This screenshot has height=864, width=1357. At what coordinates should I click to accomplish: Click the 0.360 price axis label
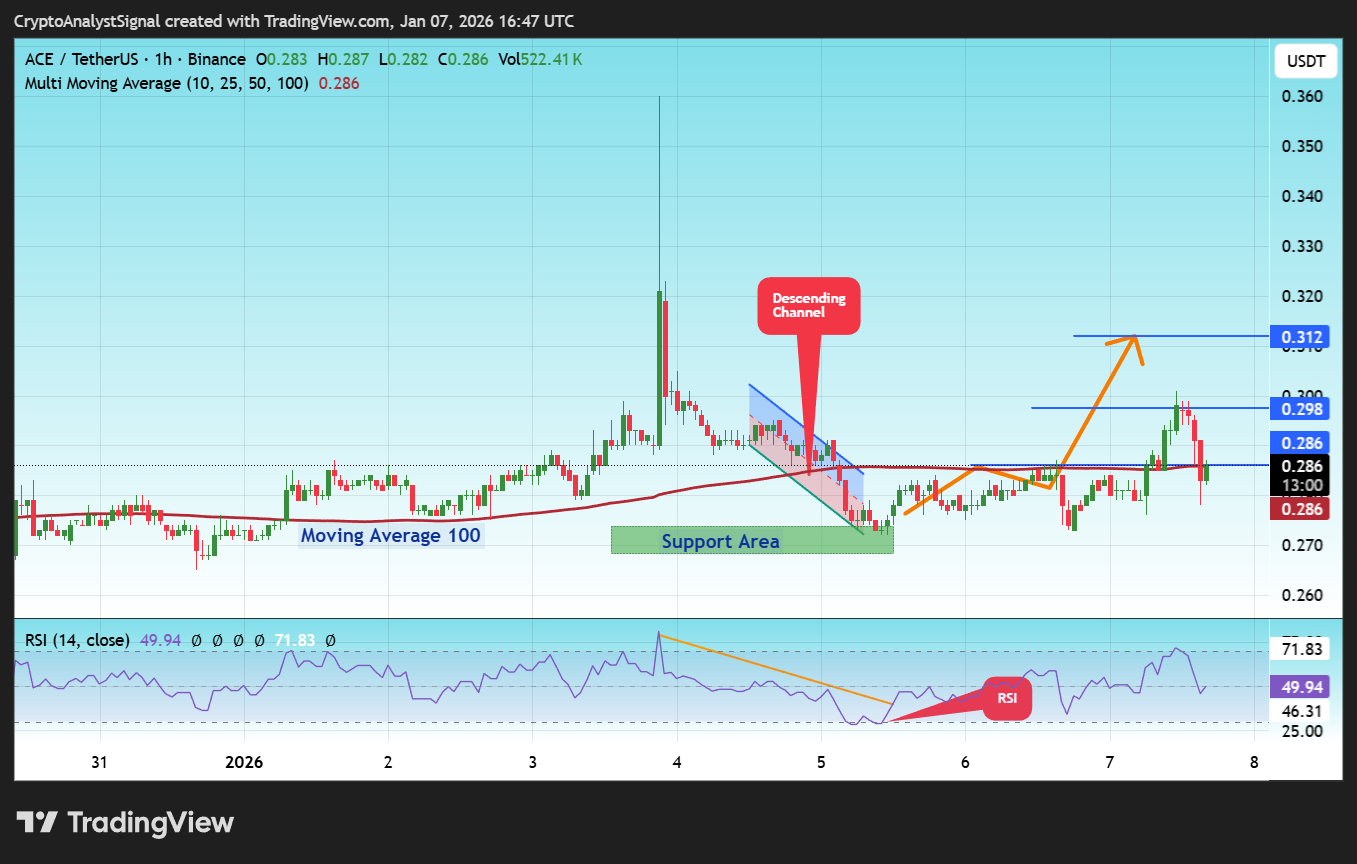(1303, 97)
